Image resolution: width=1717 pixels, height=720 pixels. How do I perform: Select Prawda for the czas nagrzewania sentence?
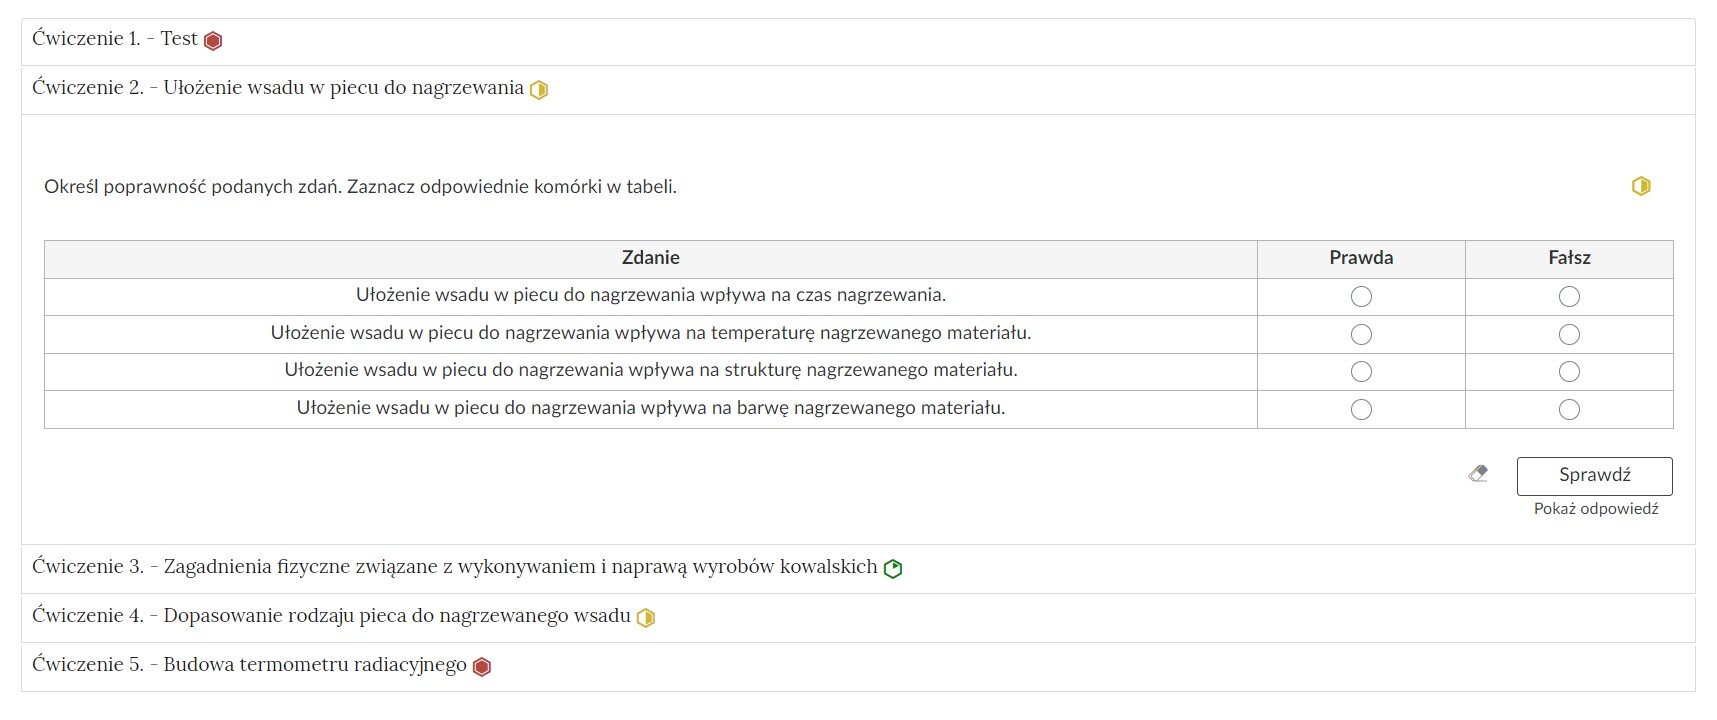pos(1361,296)
